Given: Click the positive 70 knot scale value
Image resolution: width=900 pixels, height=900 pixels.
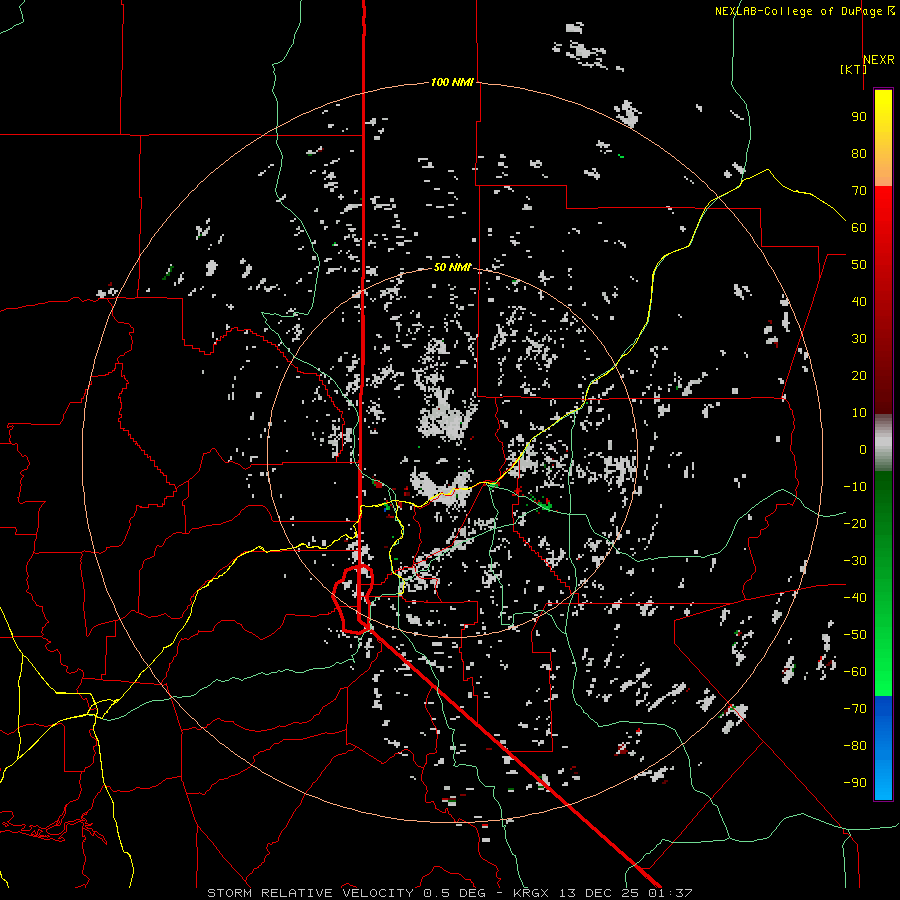Looking at the screenshot, I should 859,191.
